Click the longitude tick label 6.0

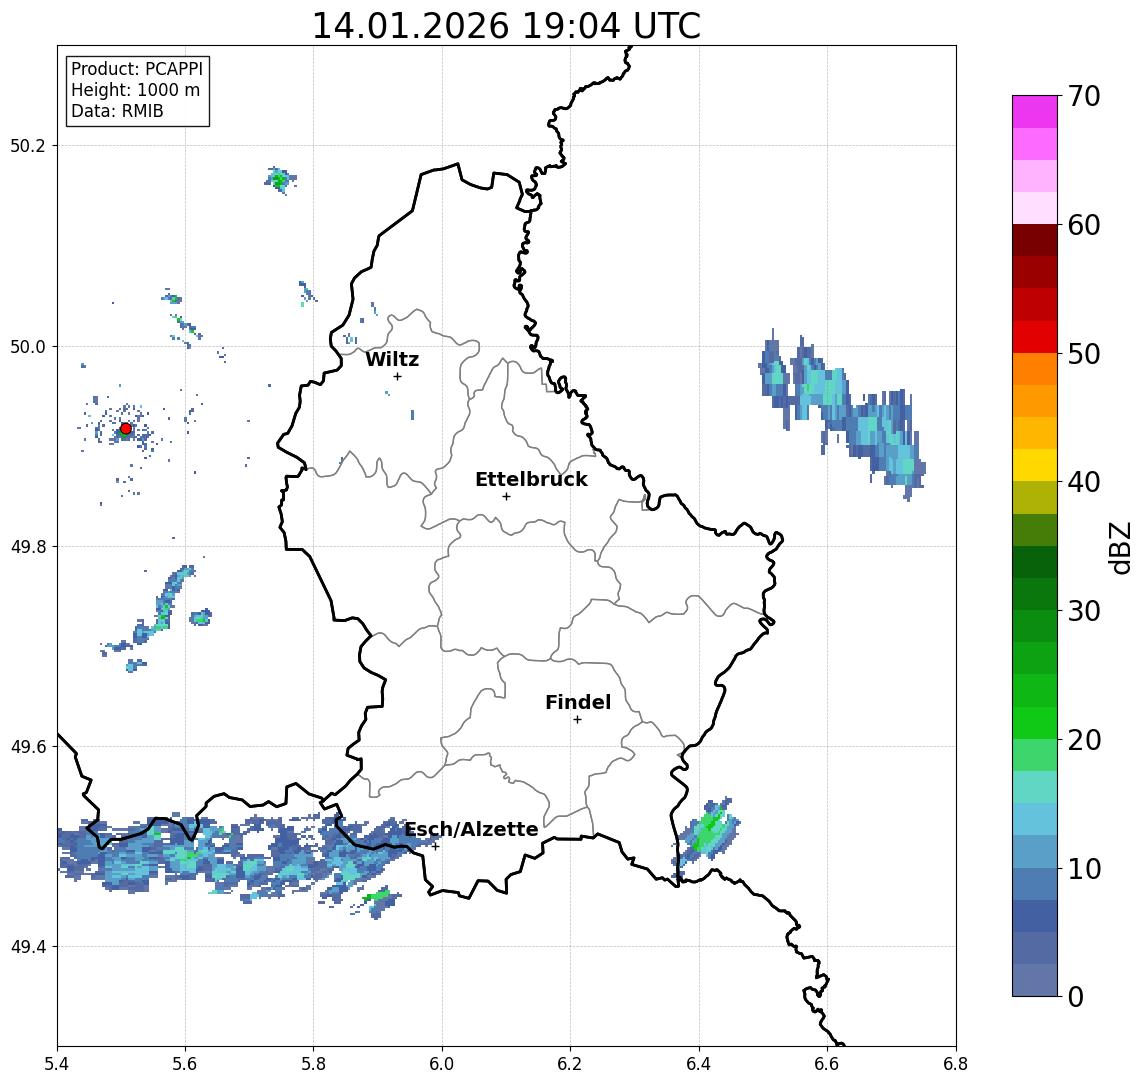[x=443, y=1064]
